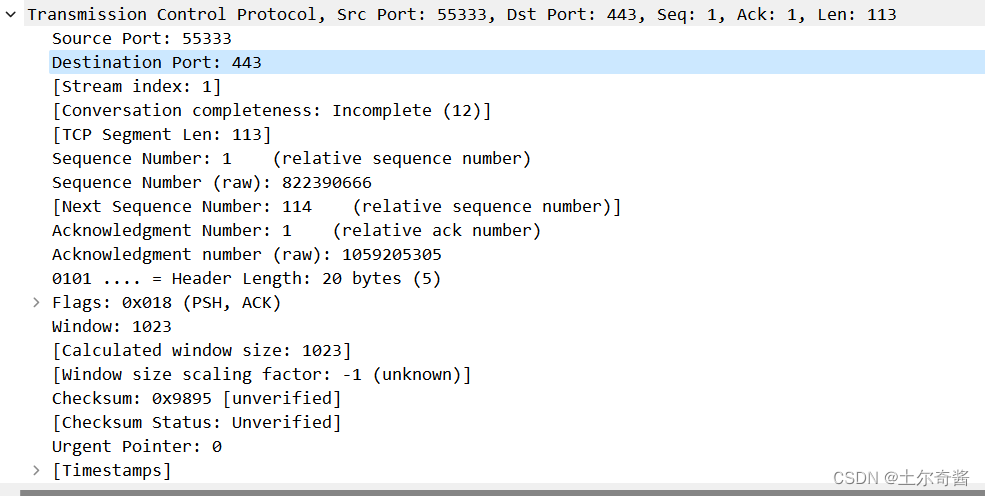The width and height of the screenshot is (985, 496).
Task: Select the Sequence Number (raw) field
Action: coord(211,182)
